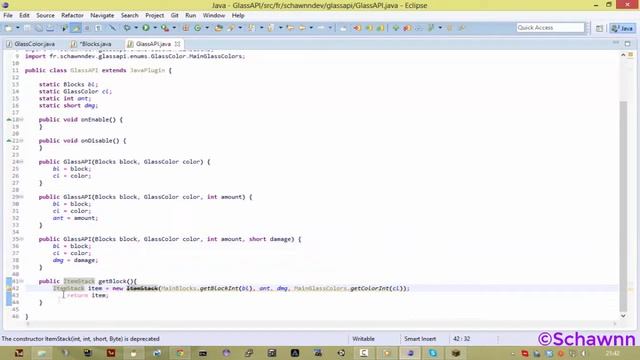Click the Search flashlight toolbar icon
The height and width of the screenshot is (360, 640).
coord(231,28)
